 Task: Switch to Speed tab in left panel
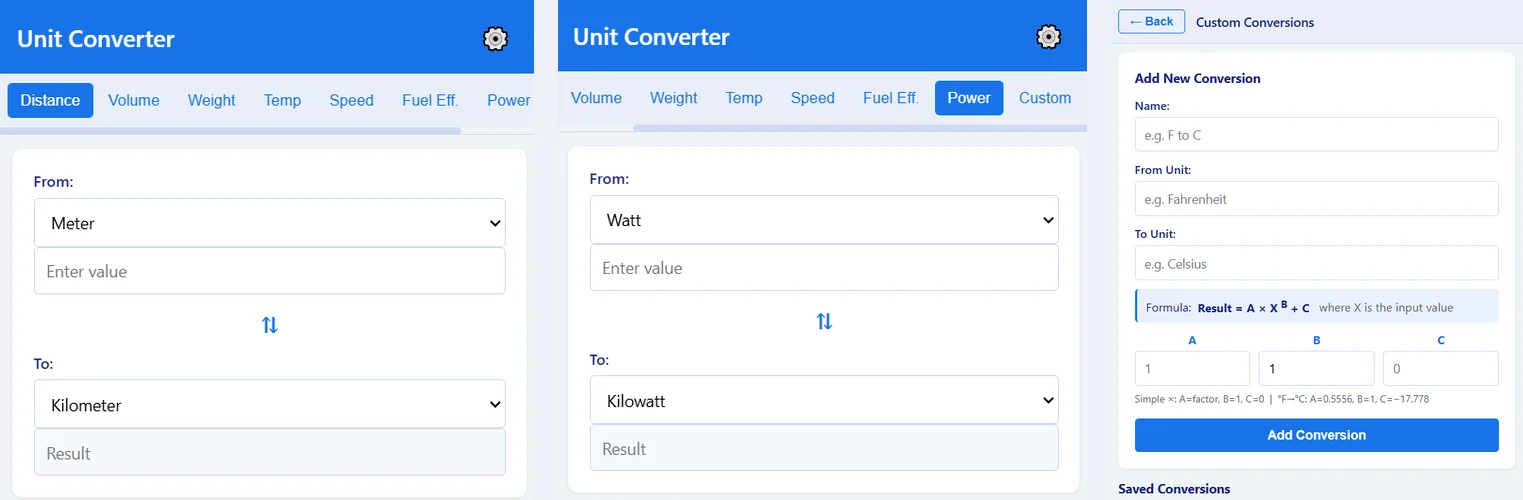[x=352, y=100]
